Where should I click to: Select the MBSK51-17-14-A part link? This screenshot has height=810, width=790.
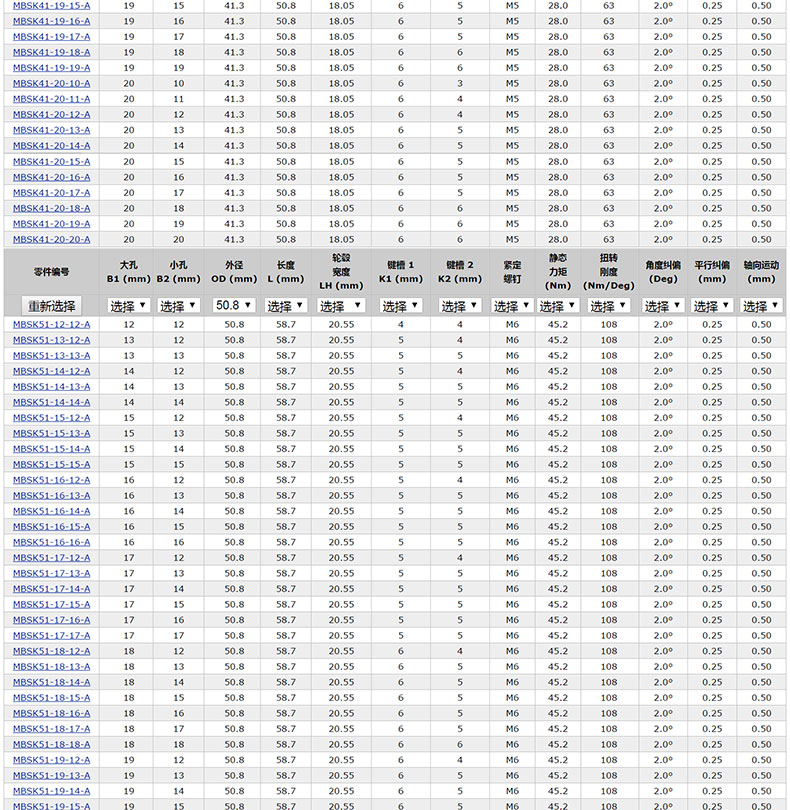pos(52,589)
